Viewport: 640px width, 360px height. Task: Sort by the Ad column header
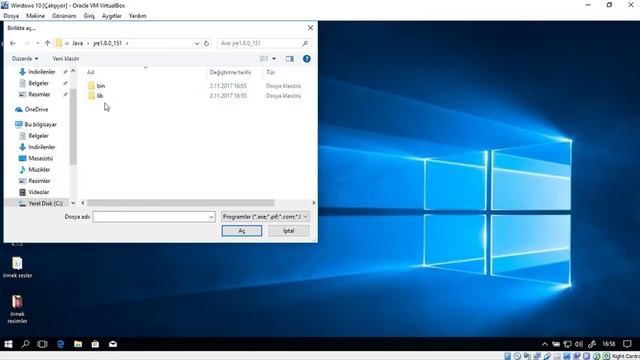(91, 72)
